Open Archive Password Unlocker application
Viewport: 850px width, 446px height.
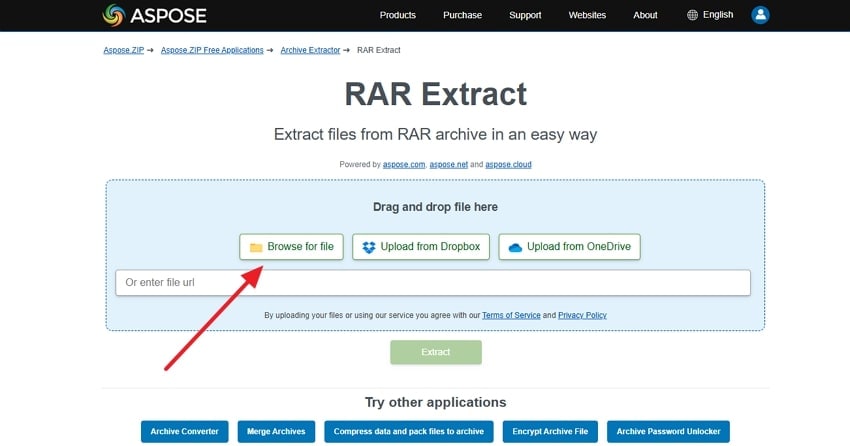tap(668, 431)
